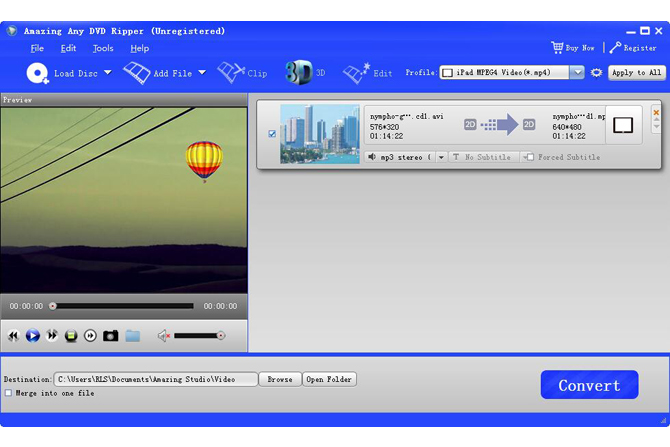This screenshot has height=447, width=670.
Task: Open the Clip tool
Action: click(x=232, y=72)
